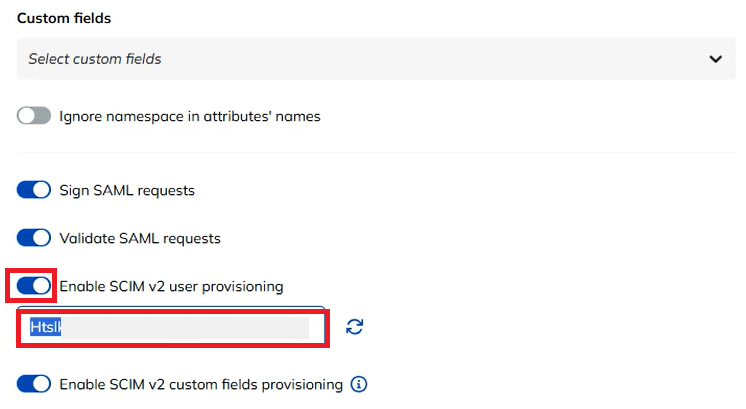Open the Select custom fields combo box

pyautogui.click(x=376, y=58)
